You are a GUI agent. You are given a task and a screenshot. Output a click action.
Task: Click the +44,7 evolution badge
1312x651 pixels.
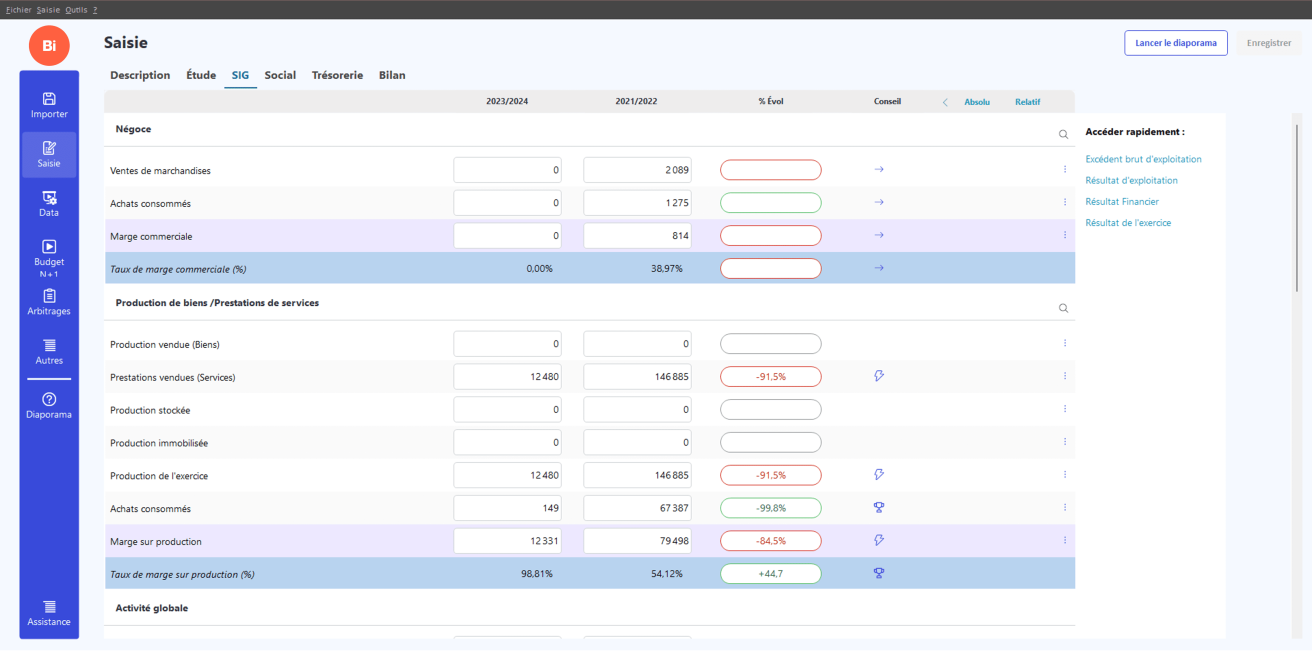(x=771, y=573)
